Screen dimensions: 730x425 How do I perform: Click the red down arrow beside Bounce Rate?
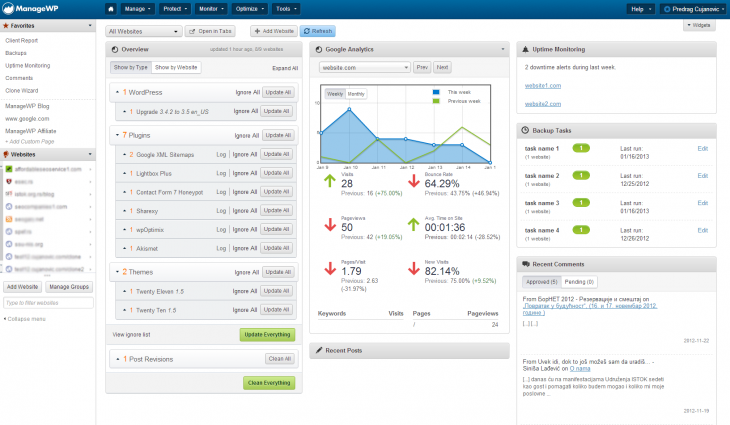[x=414, y=181]
